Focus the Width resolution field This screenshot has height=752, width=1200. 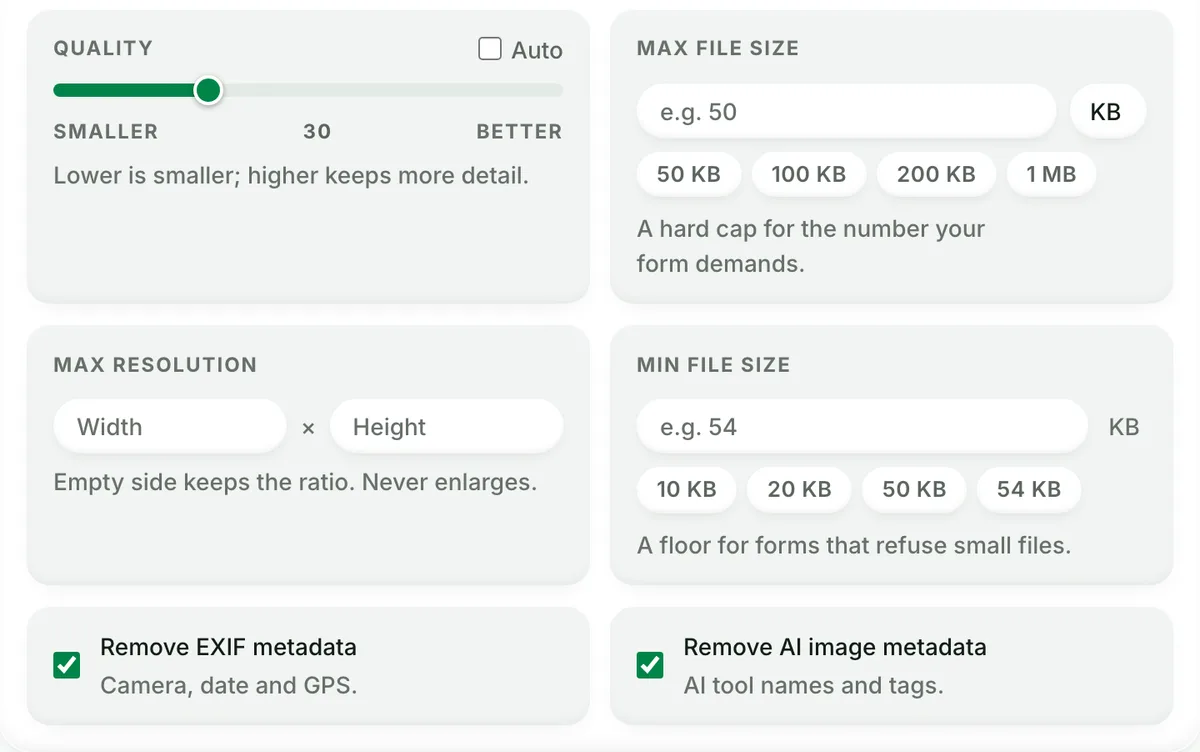(x=170, y=427)
